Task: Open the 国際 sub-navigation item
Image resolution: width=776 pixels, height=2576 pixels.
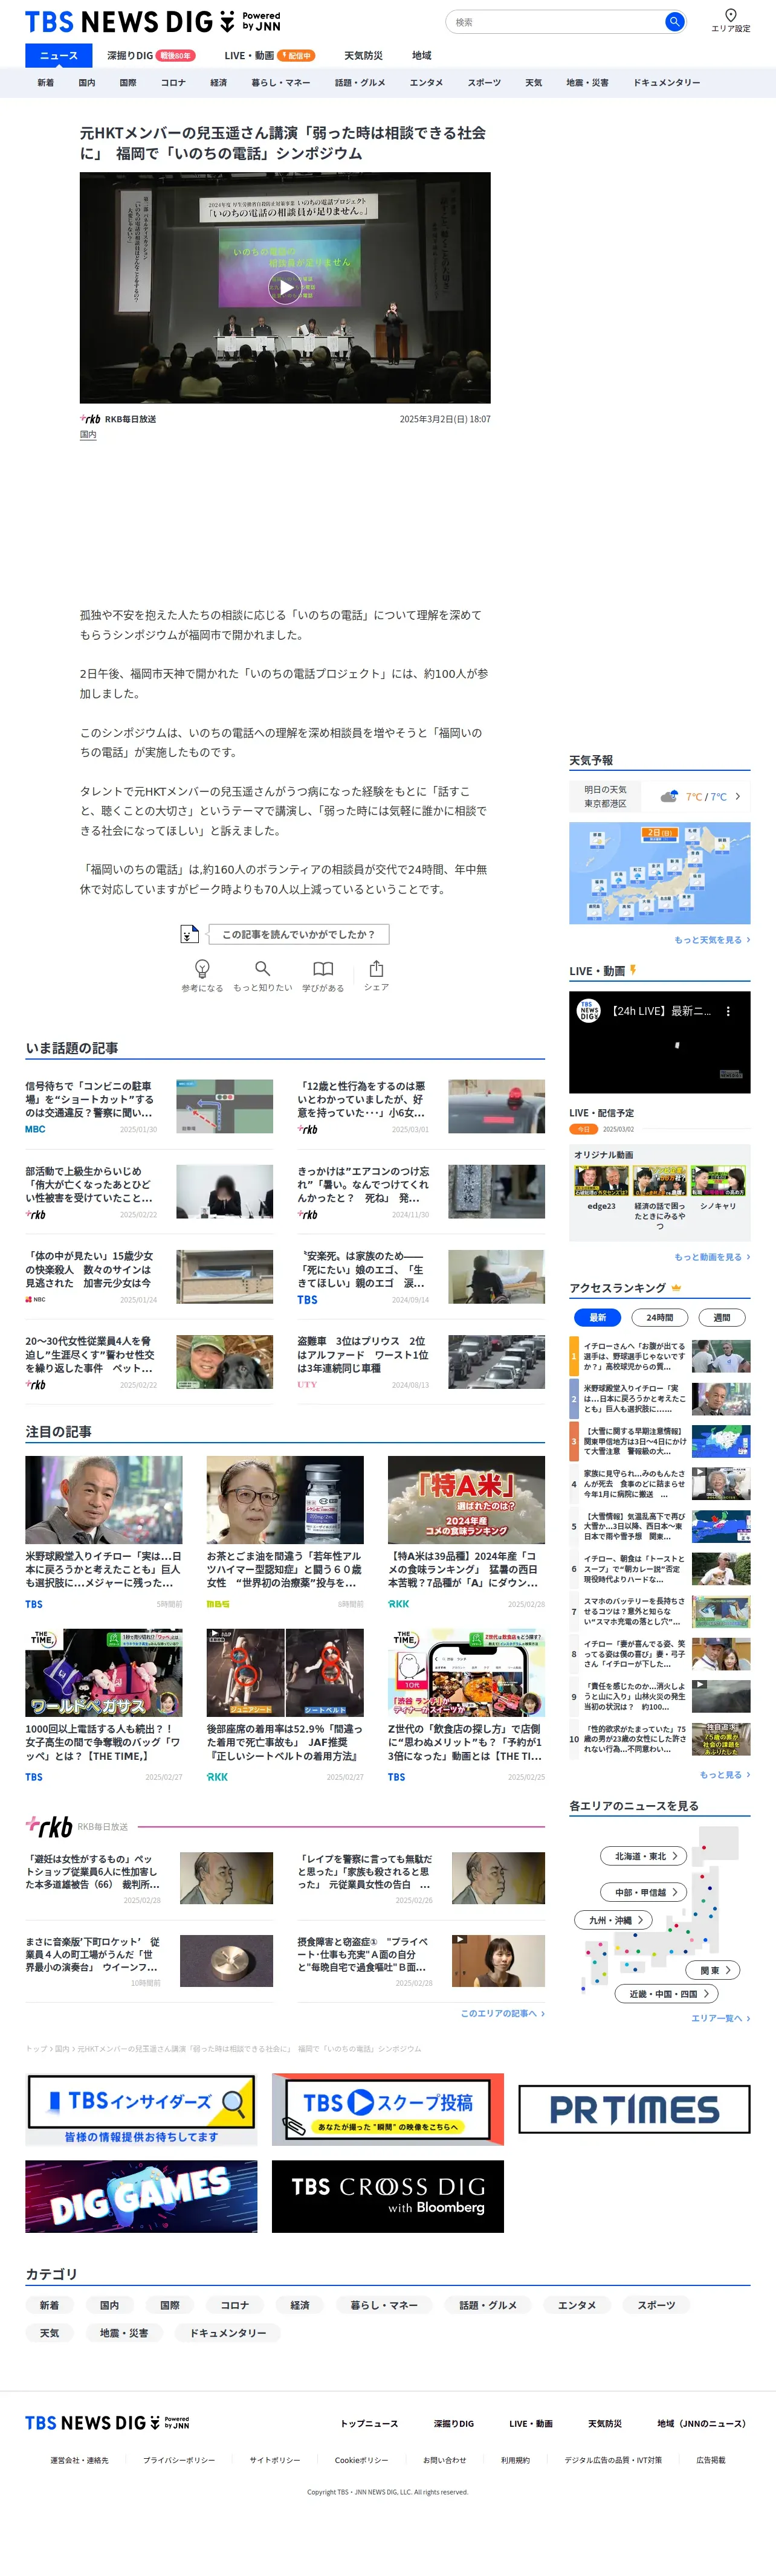Action: tap(128, 83)
